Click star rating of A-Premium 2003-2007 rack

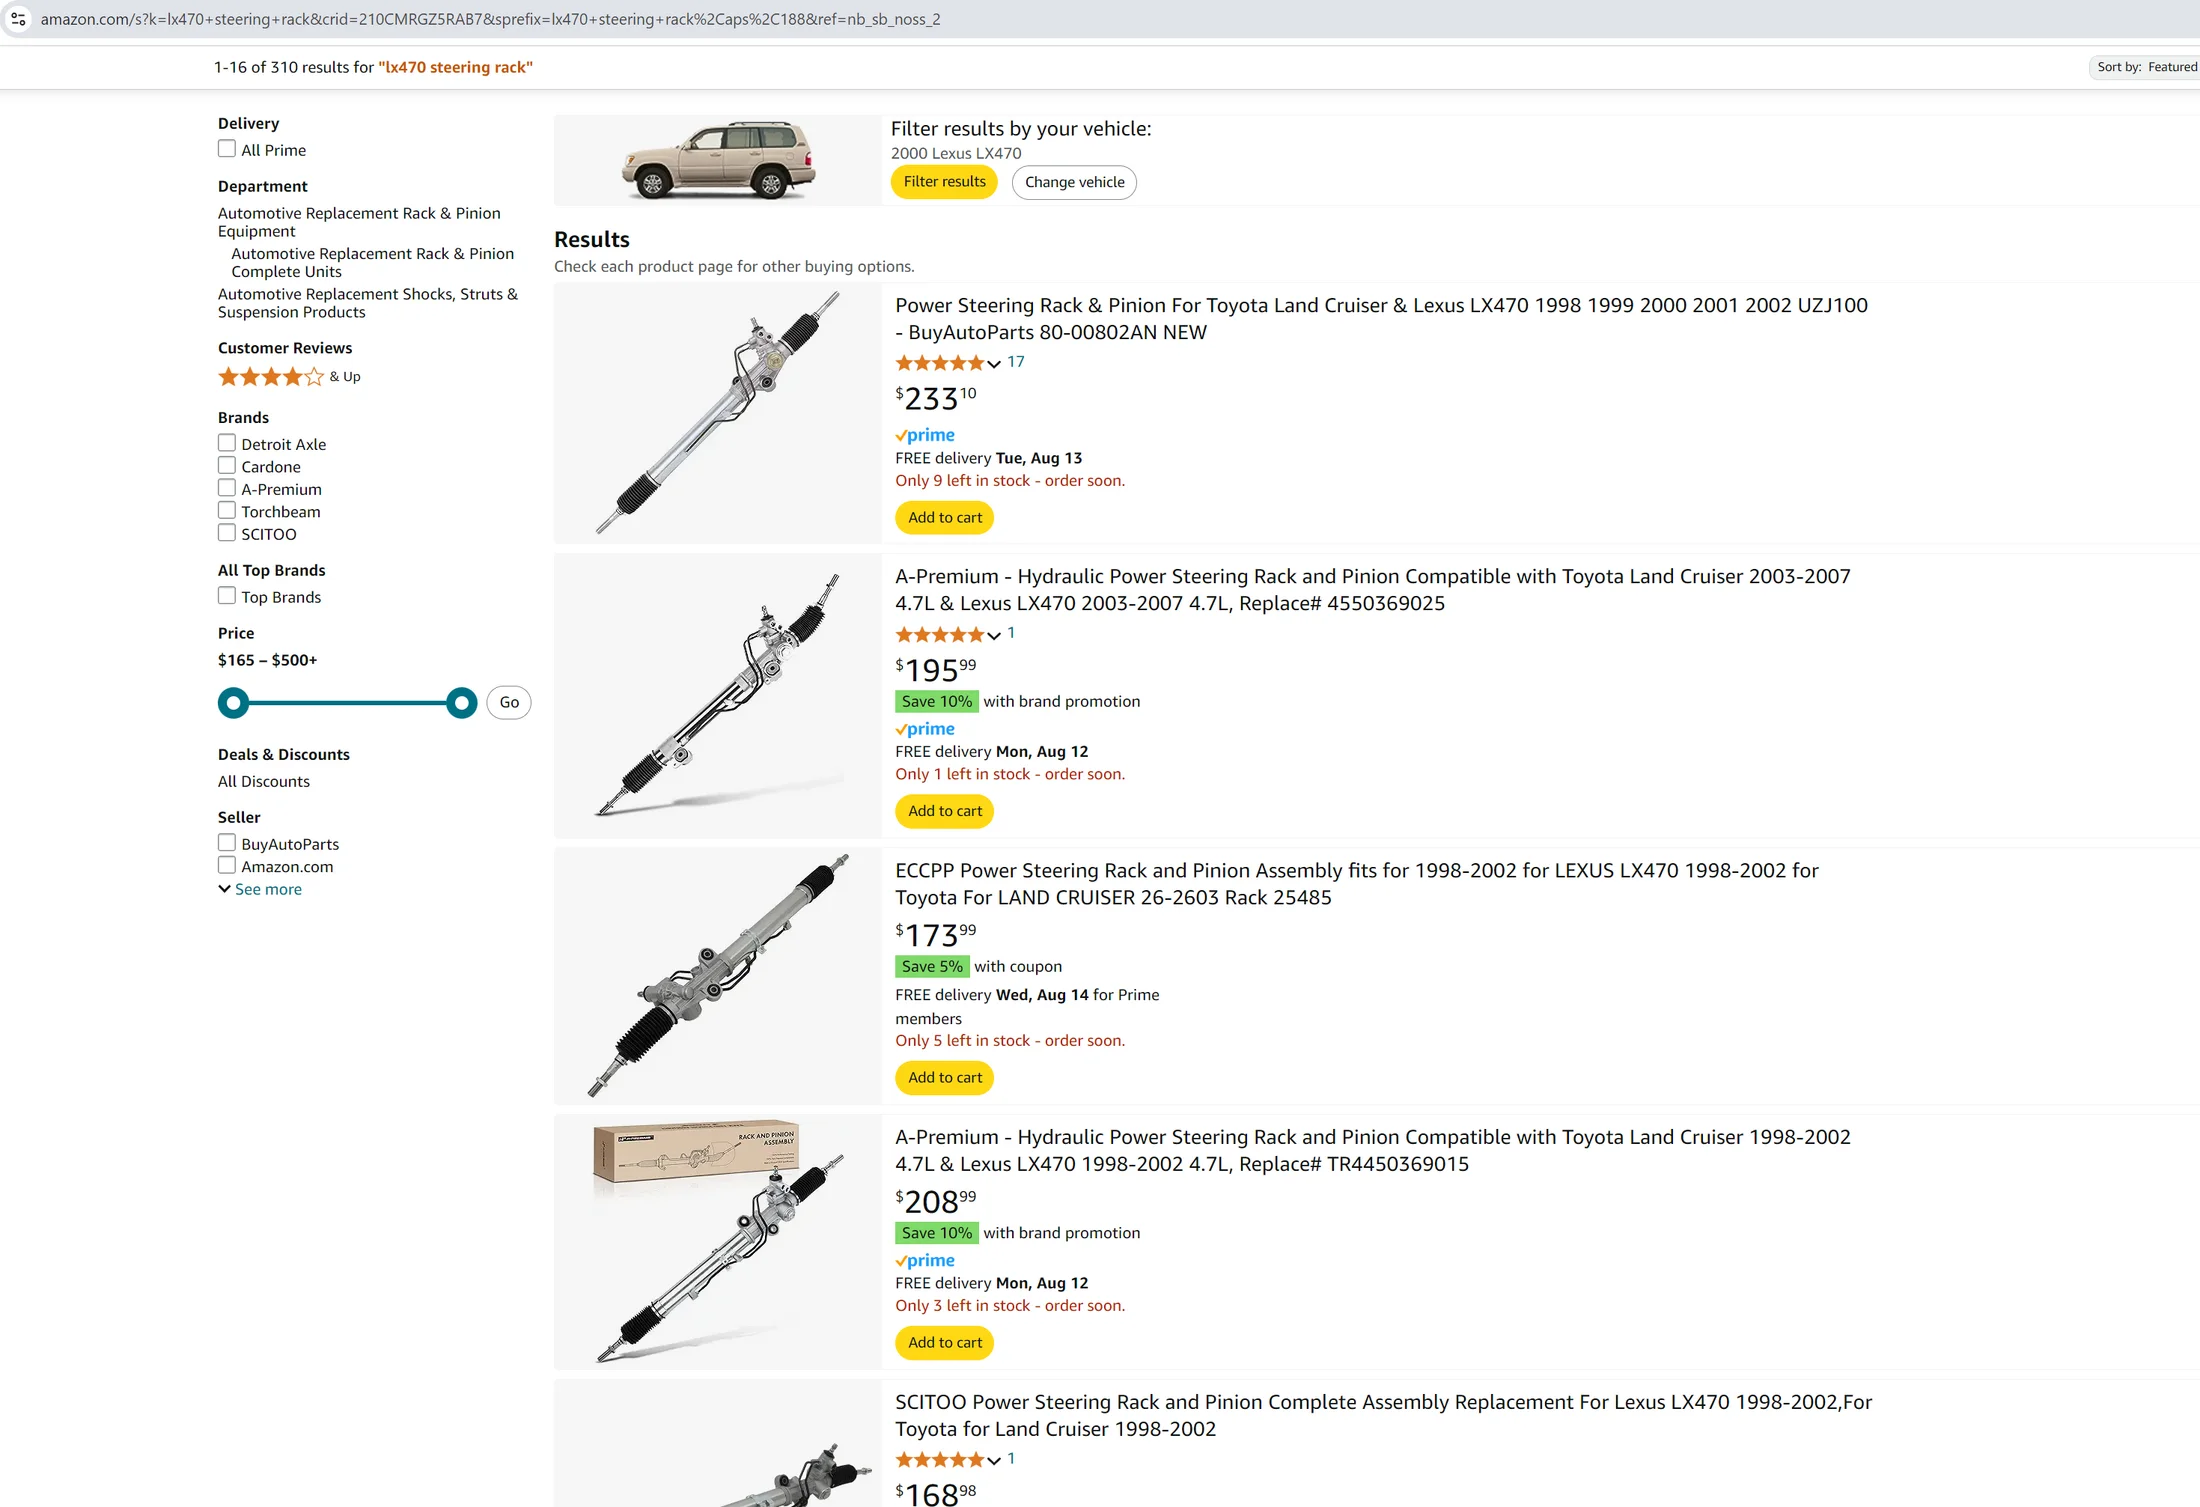pyautogui.click(x=939, y=634)
